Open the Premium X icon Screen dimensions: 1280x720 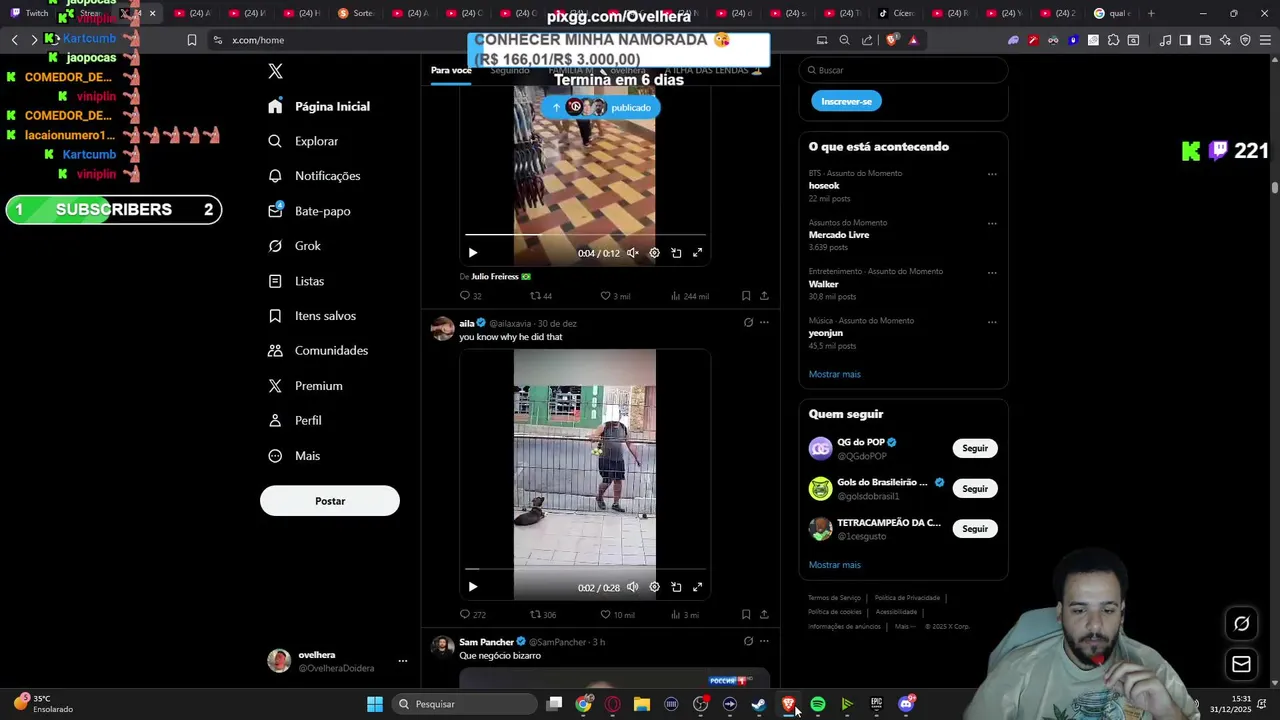(x=275, y=386)
